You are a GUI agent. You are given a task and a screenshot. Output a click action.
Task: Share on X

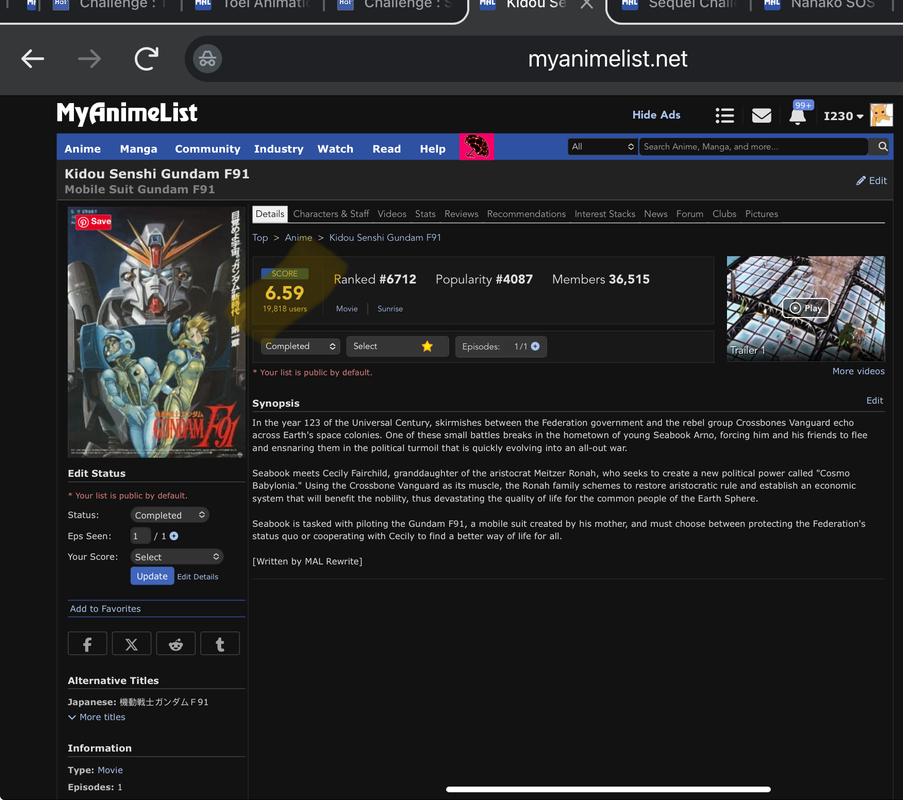coord(131,644)
